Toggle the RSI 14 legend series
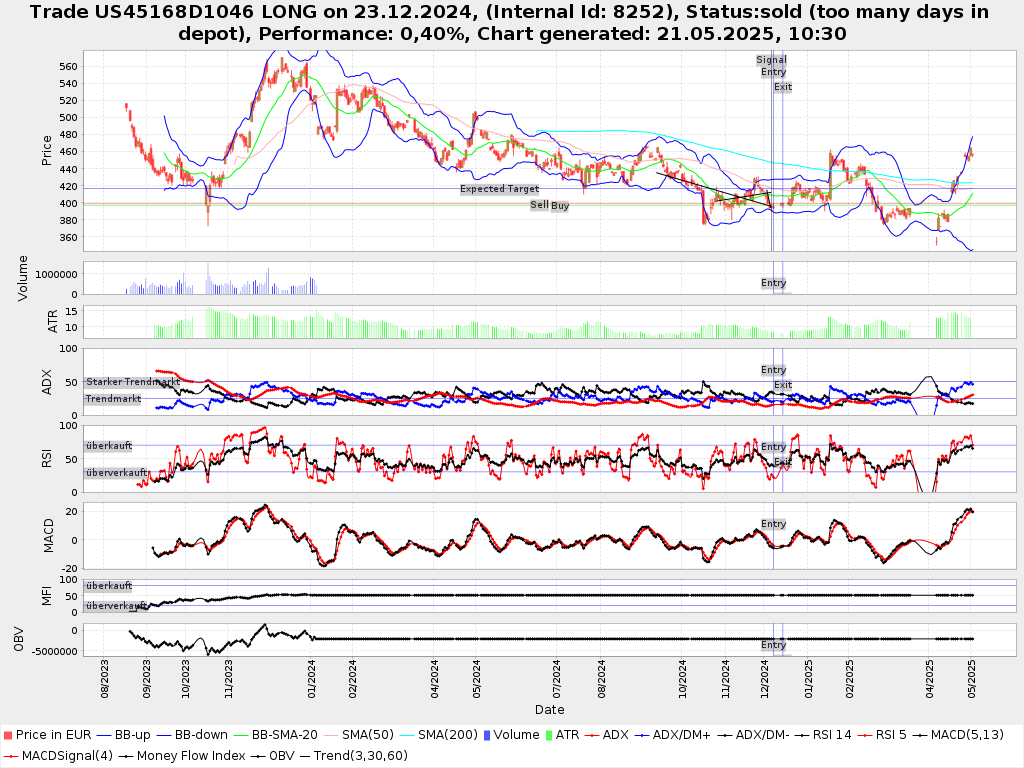 point(825,735)
